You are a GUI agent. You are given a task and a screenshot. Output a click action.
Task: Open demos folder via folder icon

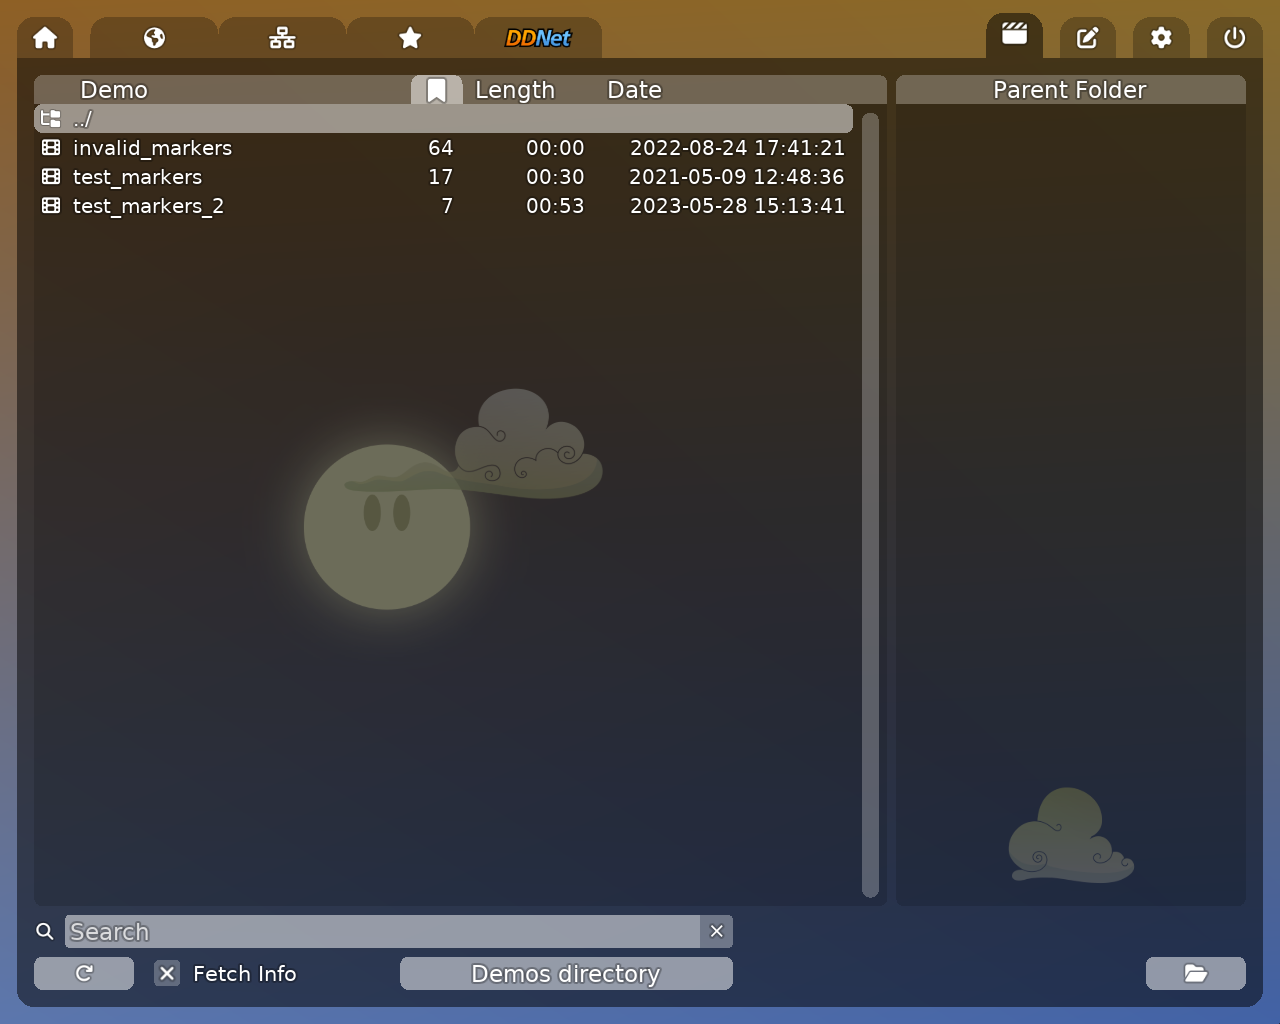[1196, 973]
